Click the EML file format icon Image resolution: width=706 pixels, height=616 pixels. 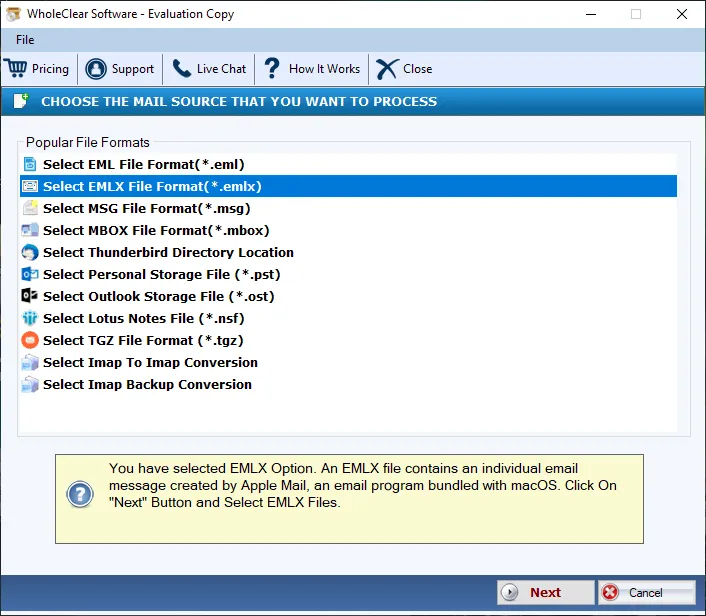(30, 164)
